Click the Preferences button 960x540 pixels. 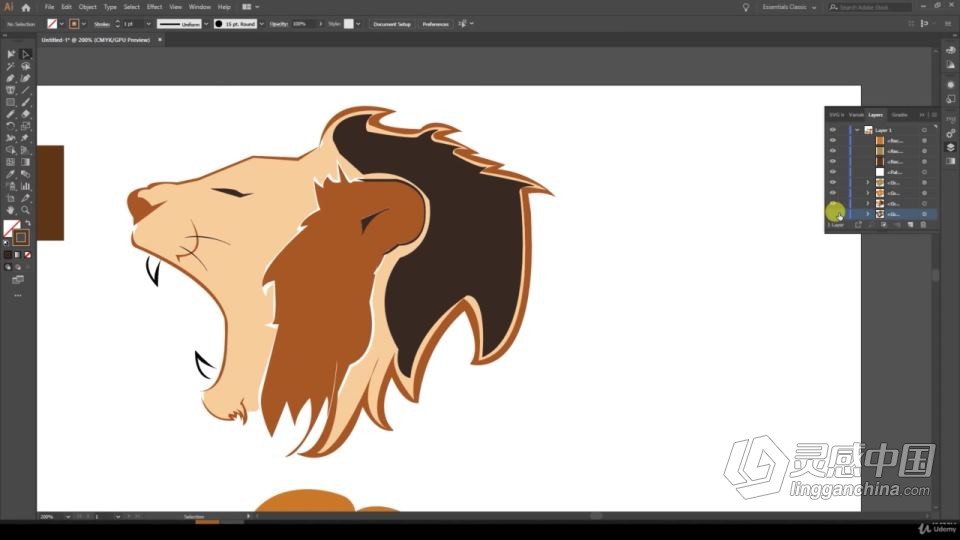click(x=435, y=24)
